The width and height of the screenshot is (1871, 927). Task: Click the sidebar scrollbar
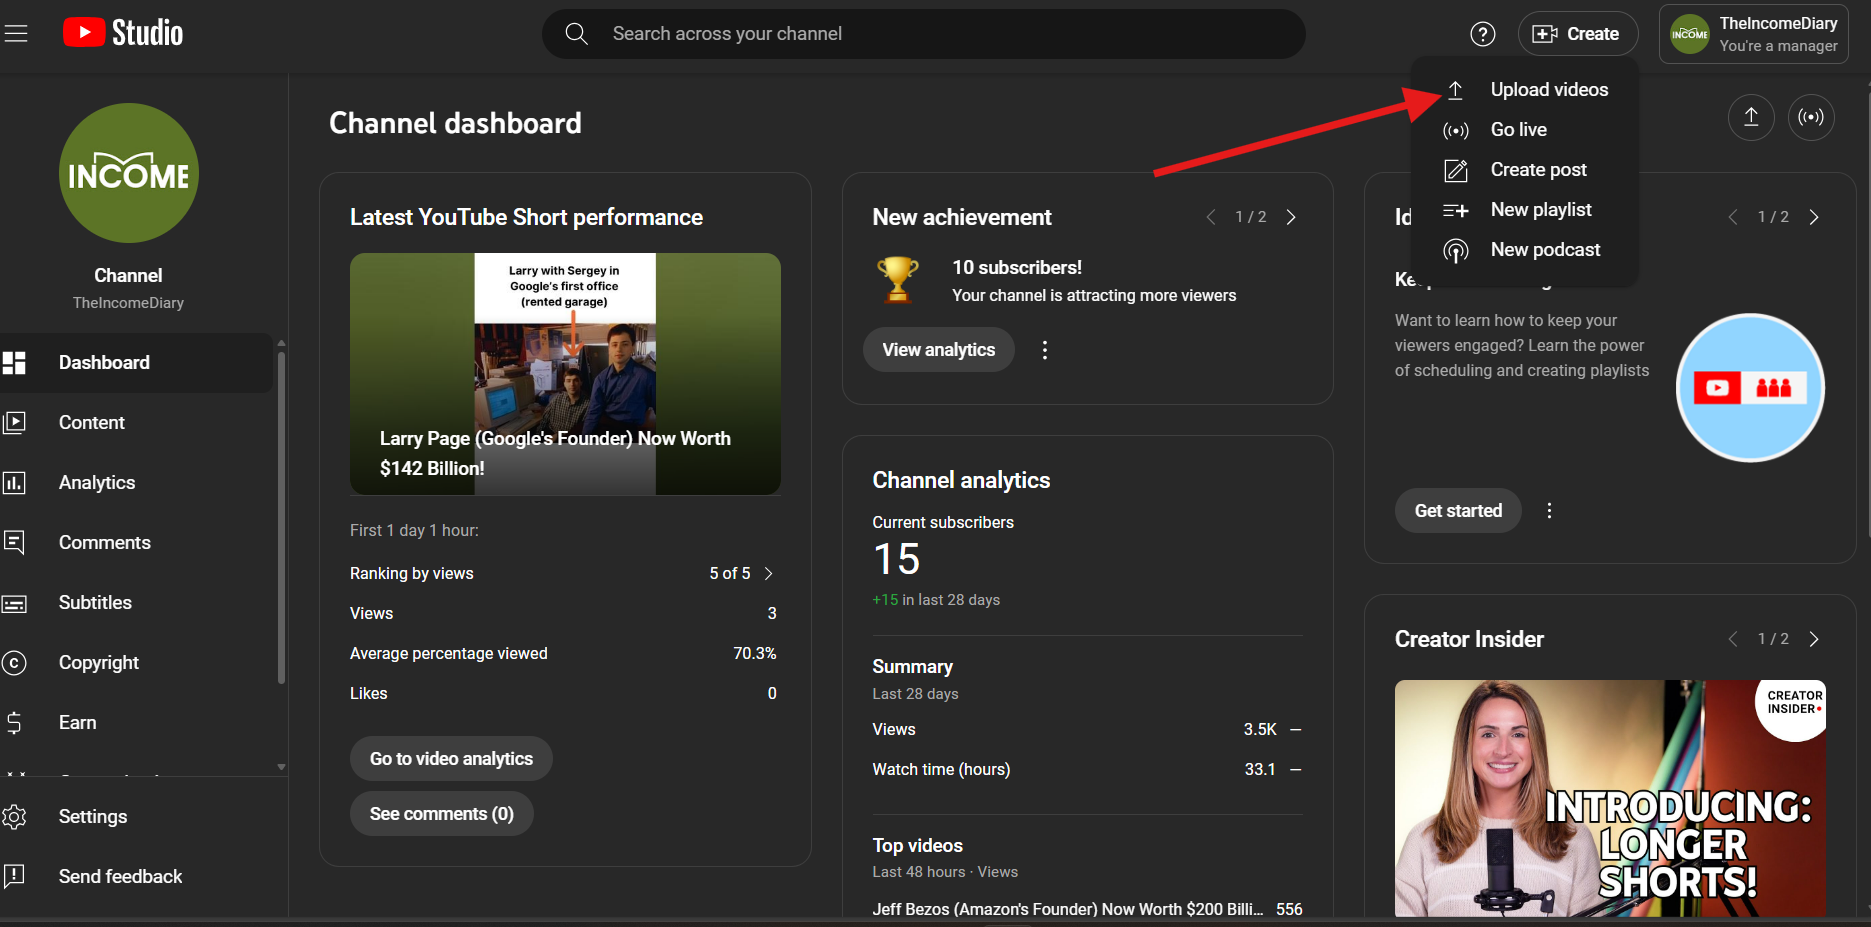click(281, 518)
